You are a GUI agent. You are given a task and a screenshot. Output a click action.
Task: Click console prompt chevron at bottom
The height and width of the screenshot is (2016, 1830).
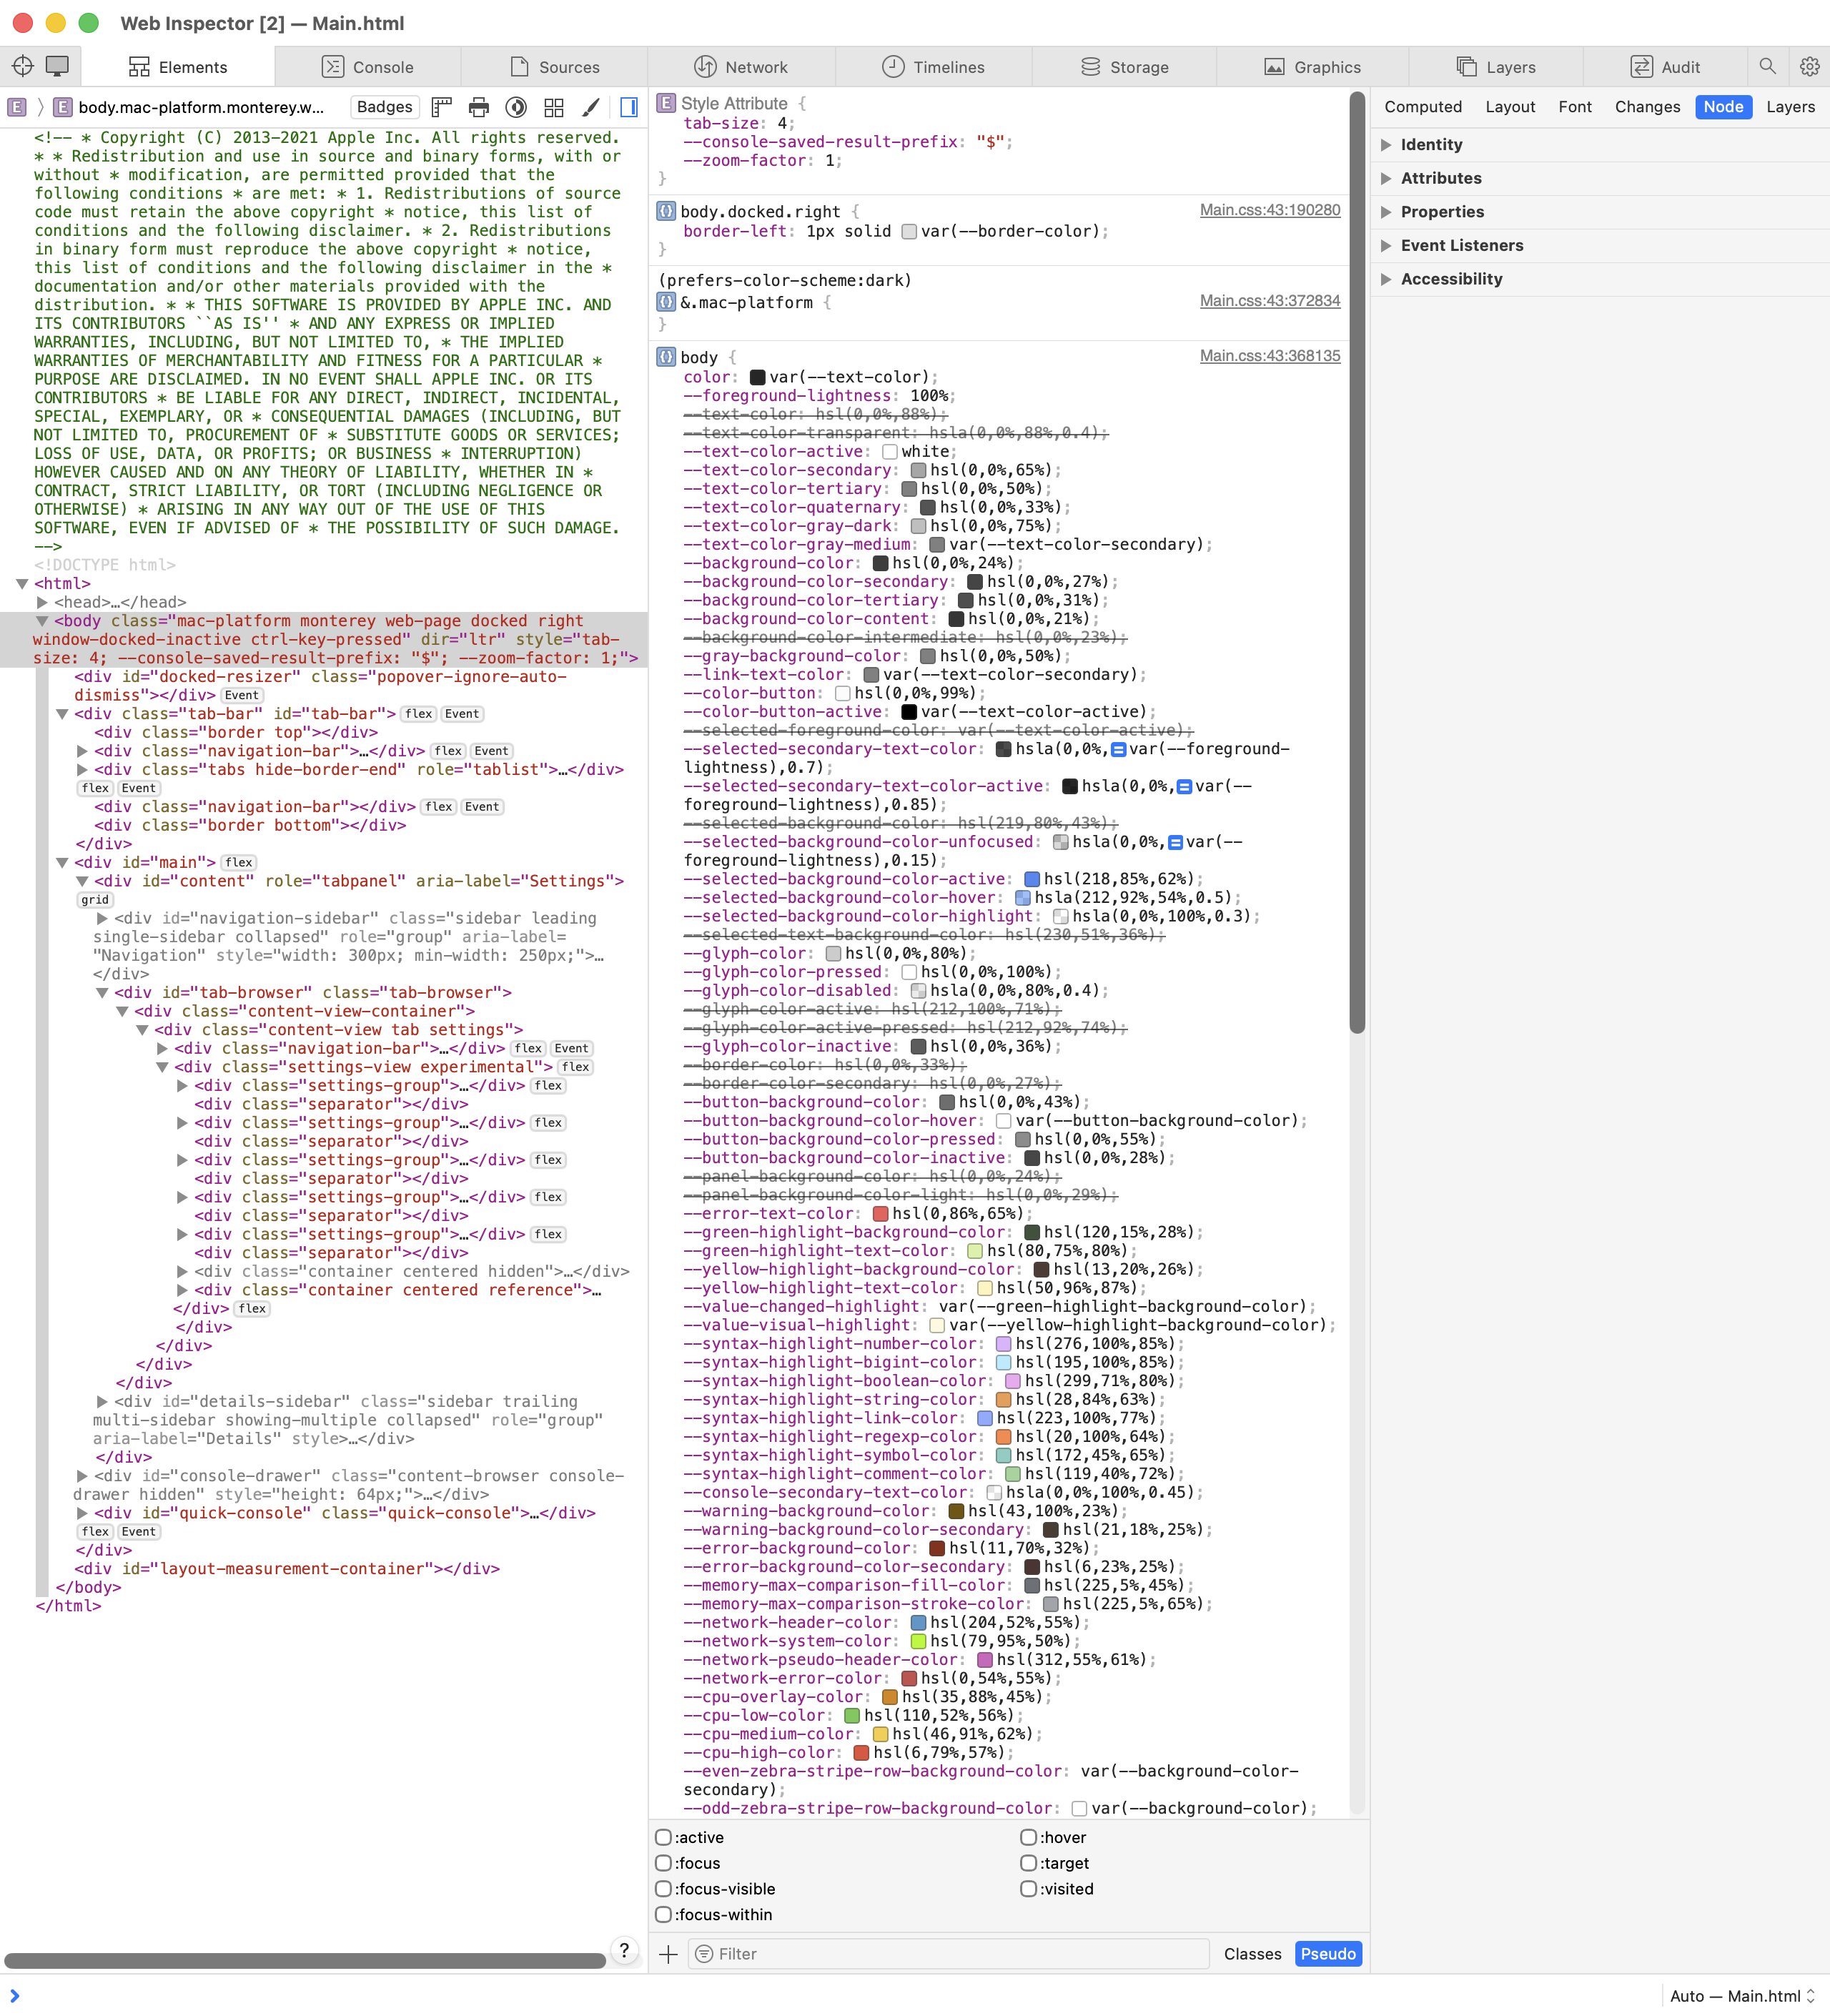click(14, 1995)
